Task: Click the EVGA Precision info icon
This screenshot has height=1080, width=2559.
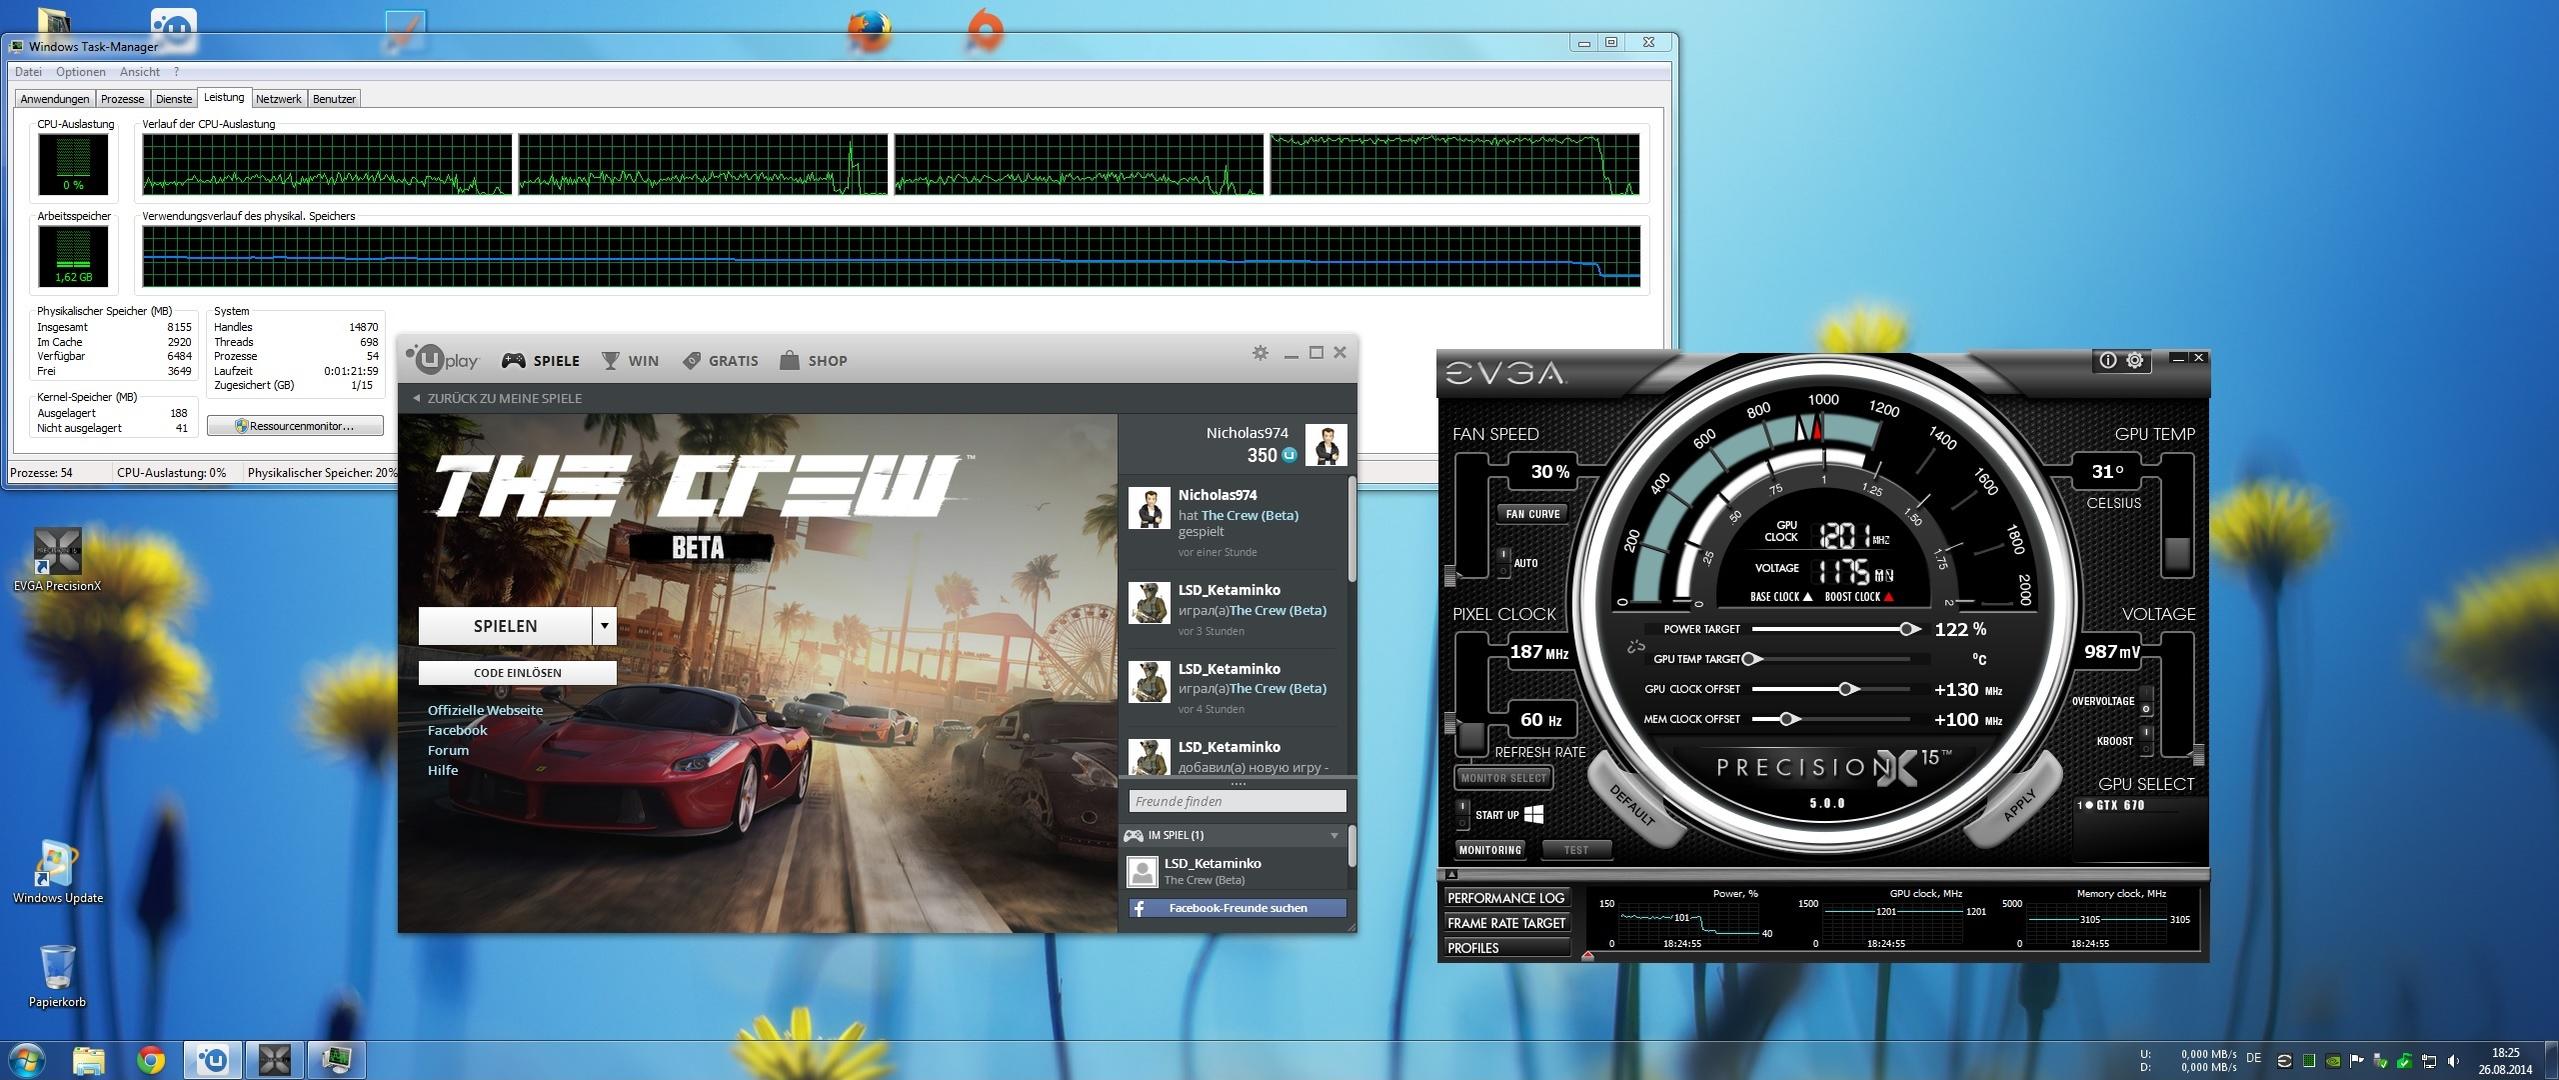Action: click(x=2107, y=360)
